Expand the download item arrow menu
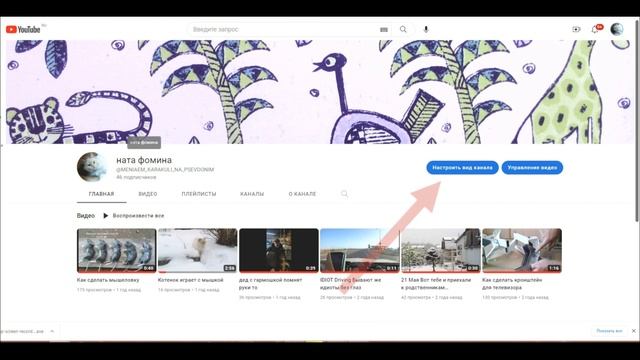Viewport: 640px width, 360px height. [52, 331]
